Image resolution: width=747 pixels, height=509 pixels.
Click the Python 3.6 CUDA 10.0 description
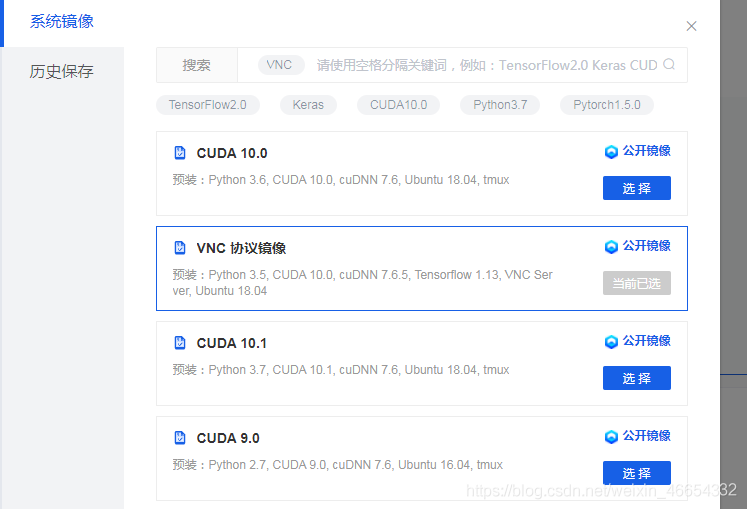point(341,180)
